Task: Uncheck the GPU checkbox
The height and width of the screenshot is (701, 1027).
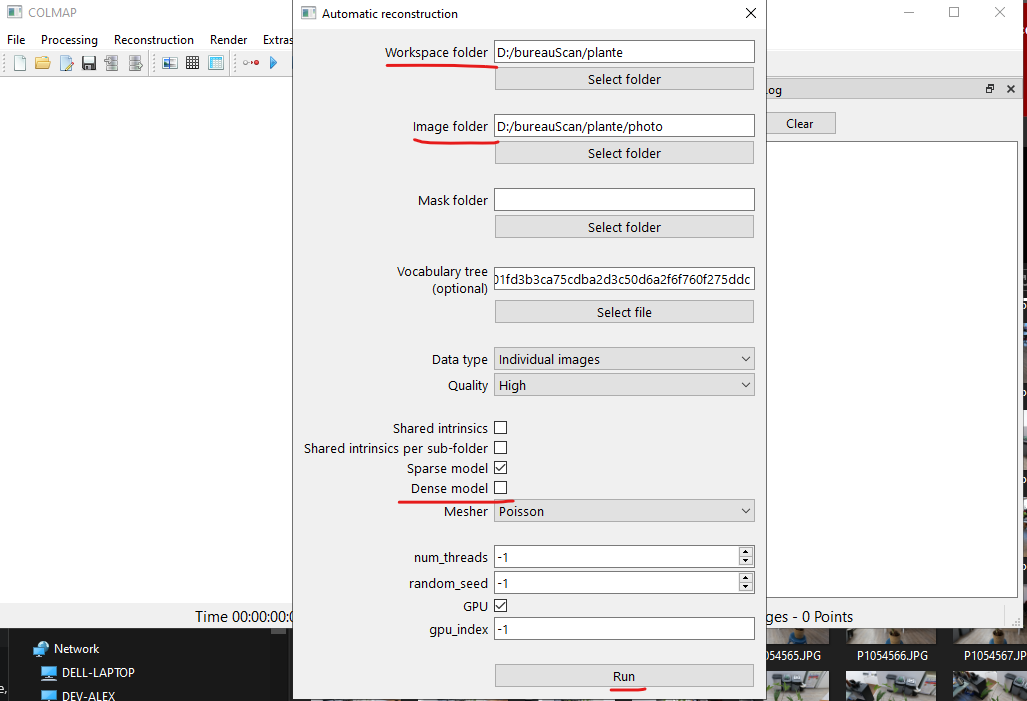Action: click(500, 605)
